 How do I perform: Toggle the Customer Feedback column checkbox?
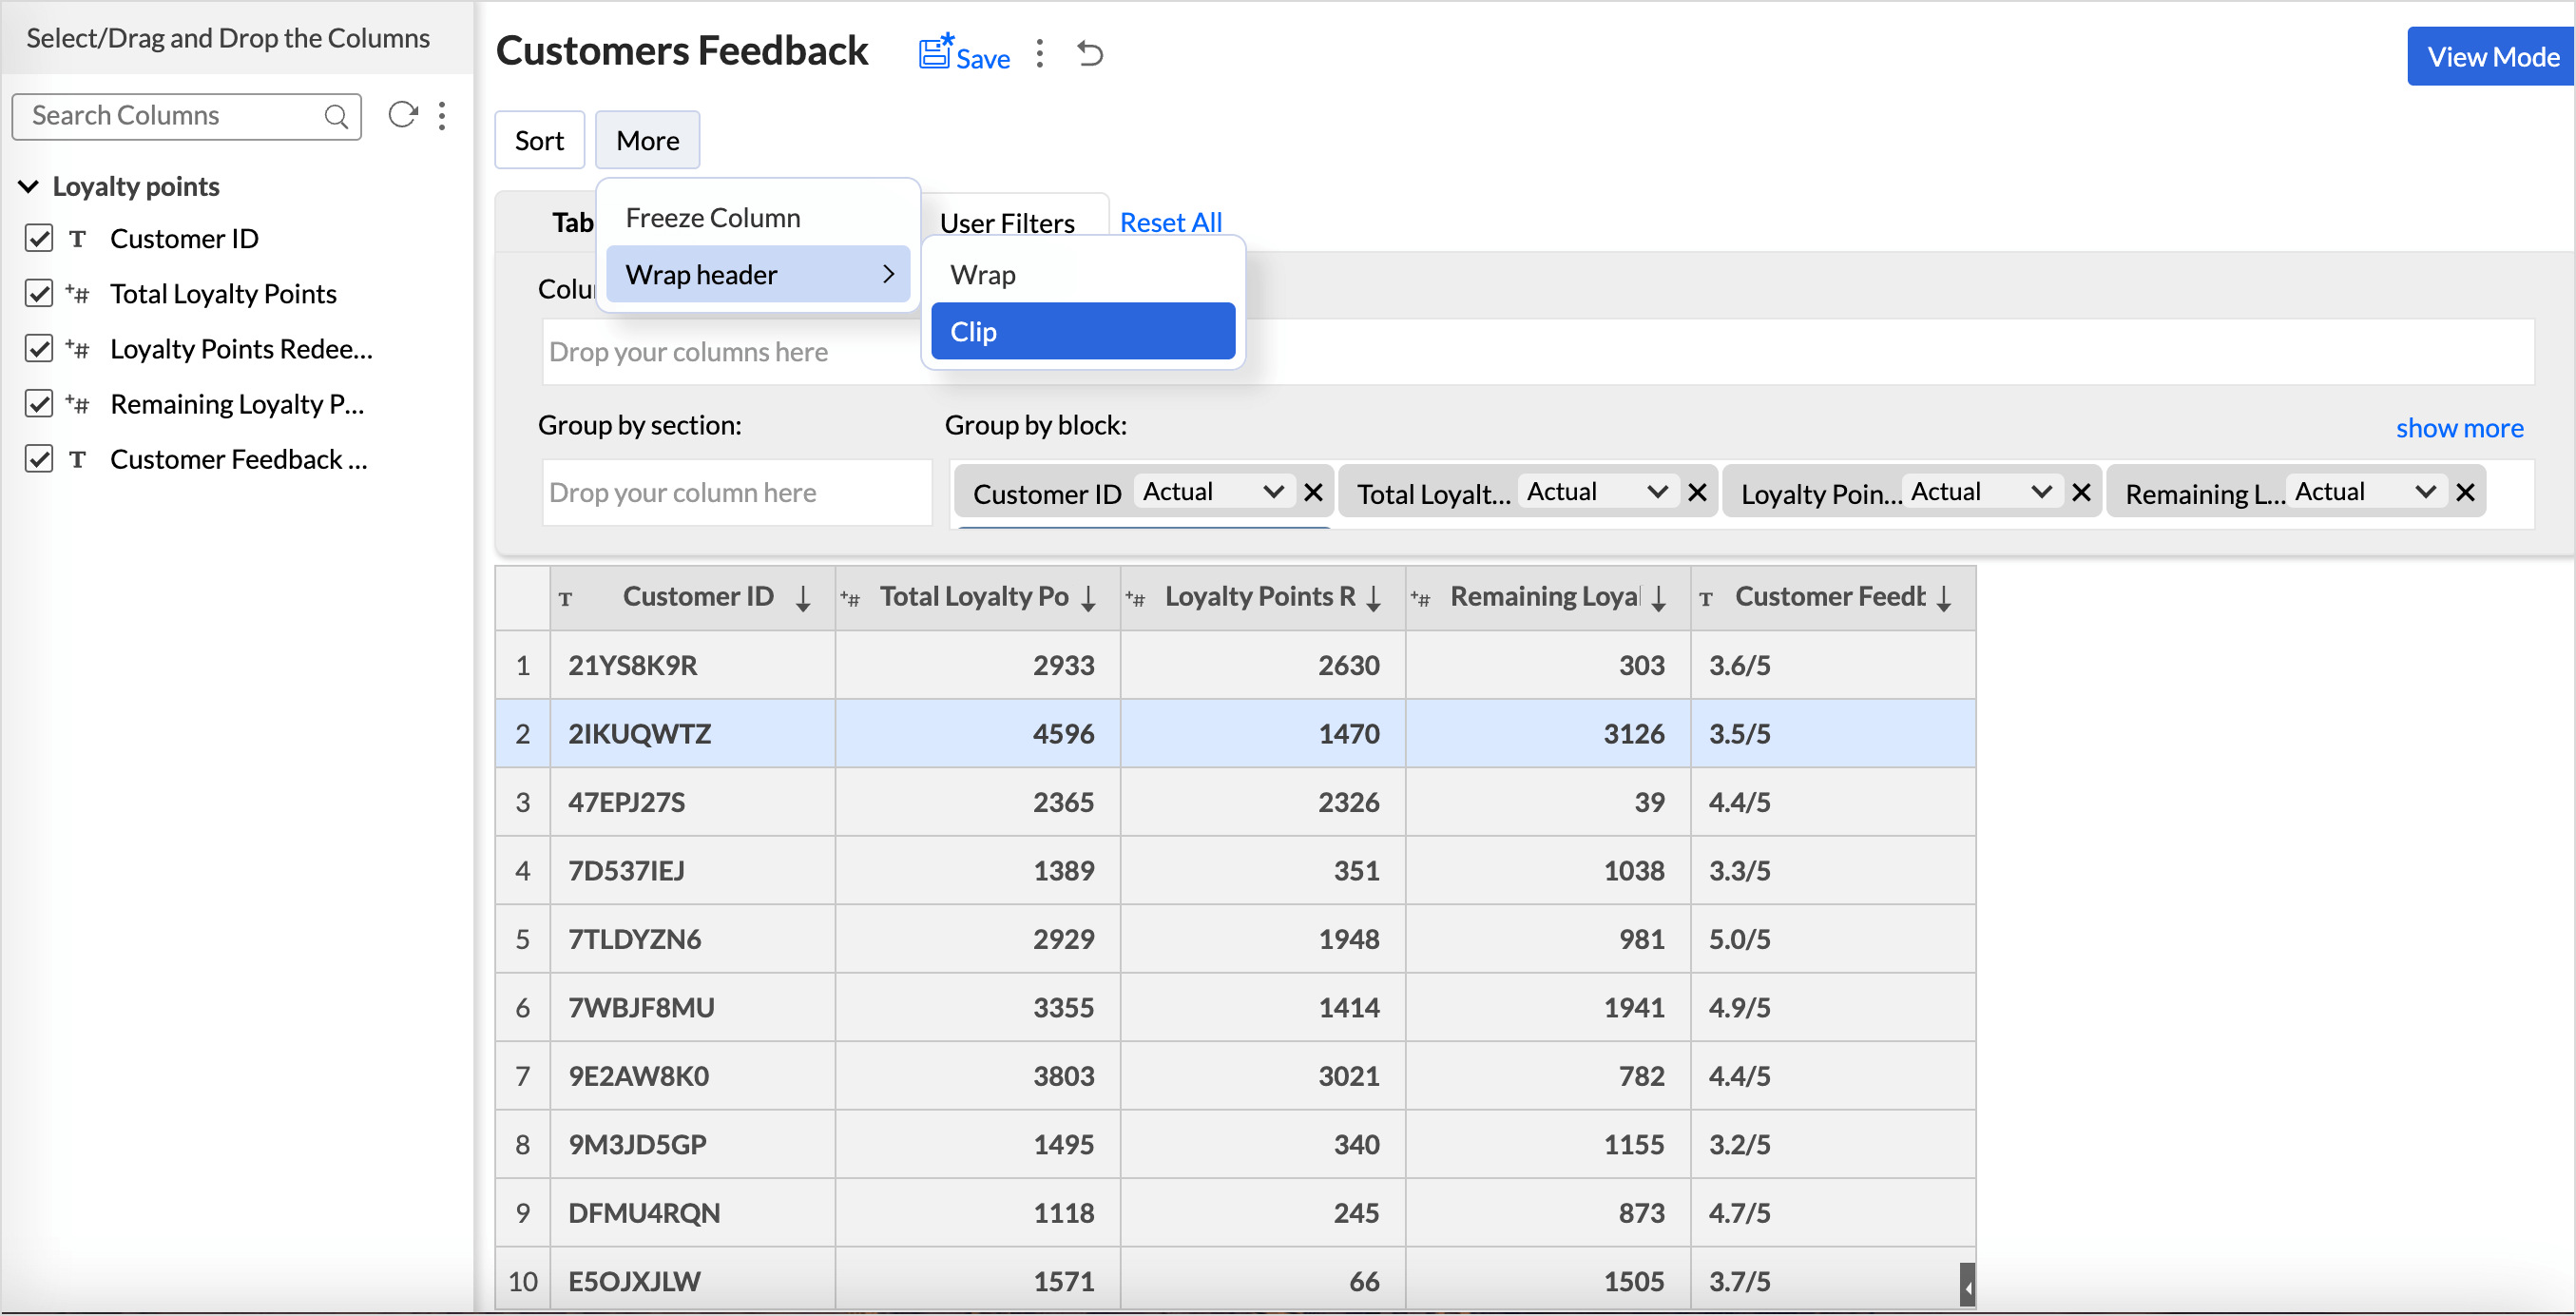(39, 459)
